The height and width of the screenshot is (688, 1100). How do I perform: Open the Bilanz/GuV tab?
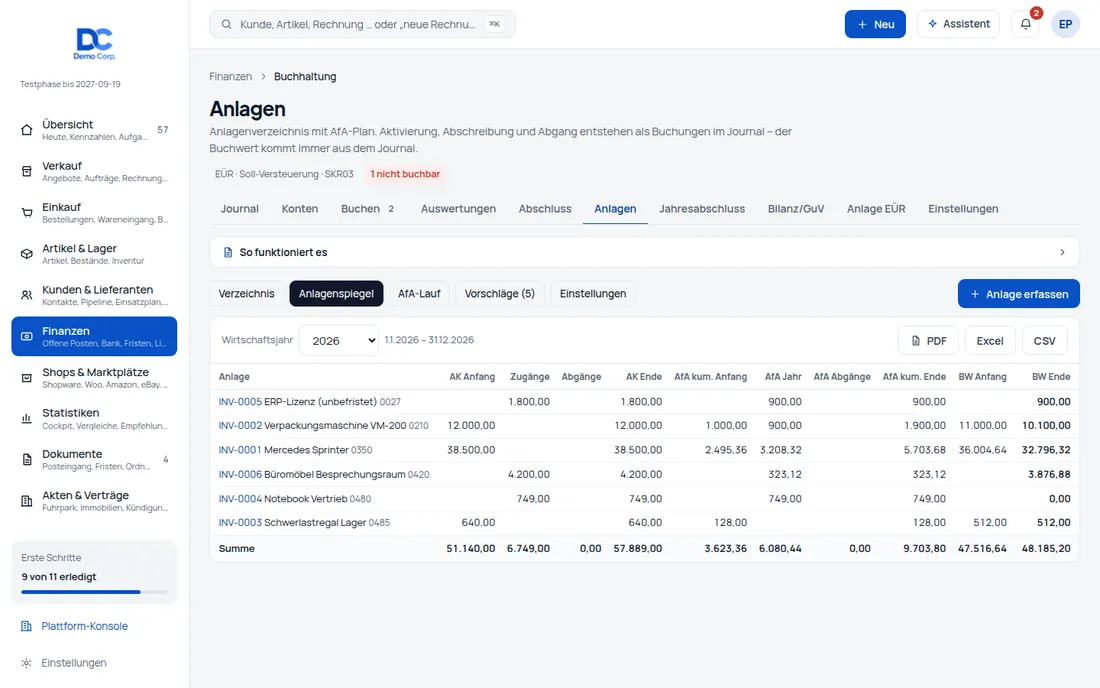[x=796, y=209]
